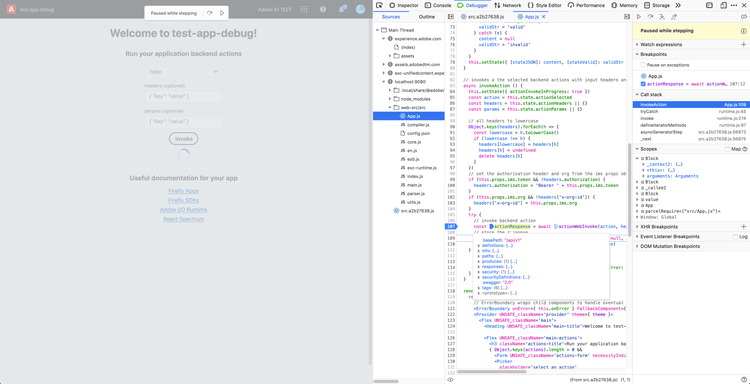Viewport: 750px width, 384px height.
Task: Open the Firefly Apps link
Action: (x=183, y=191)
